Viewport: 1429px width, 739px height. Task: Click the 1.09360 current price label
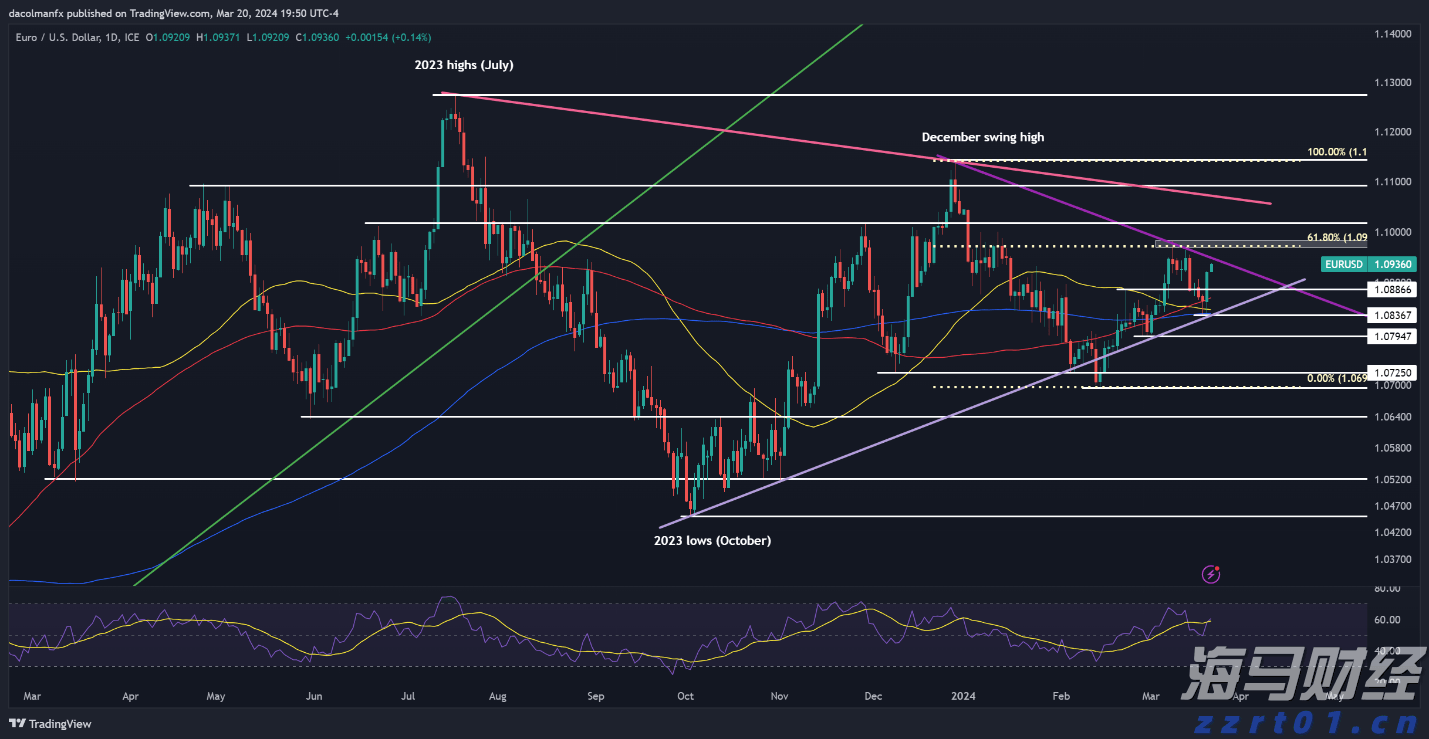(1391, 264)
